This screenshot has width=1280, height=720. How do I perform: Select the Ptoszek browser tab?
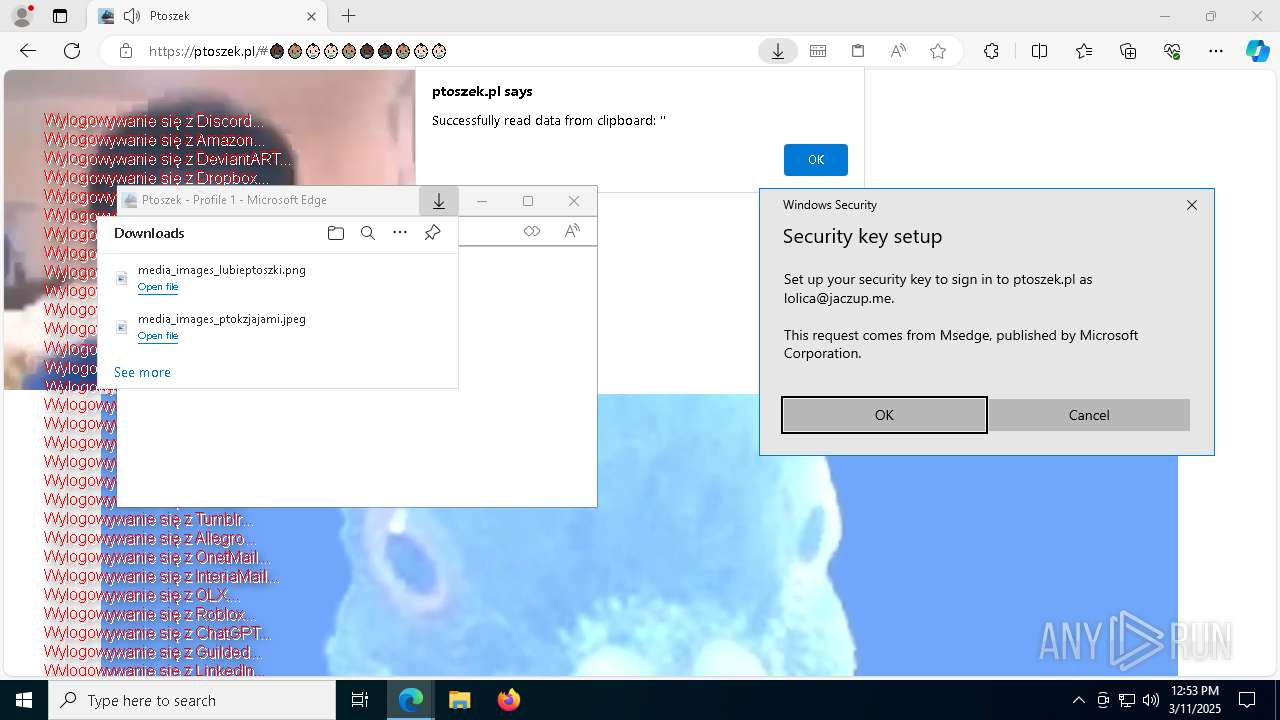tap(205, 16)
